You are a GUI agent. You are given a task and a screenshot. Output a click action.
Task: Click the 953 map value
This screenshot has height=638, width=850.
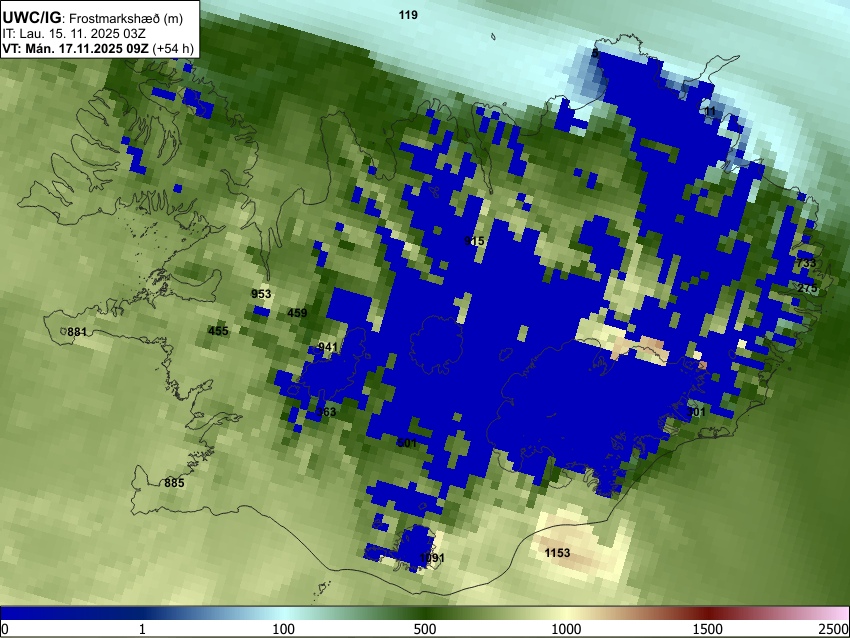point(261,294)
